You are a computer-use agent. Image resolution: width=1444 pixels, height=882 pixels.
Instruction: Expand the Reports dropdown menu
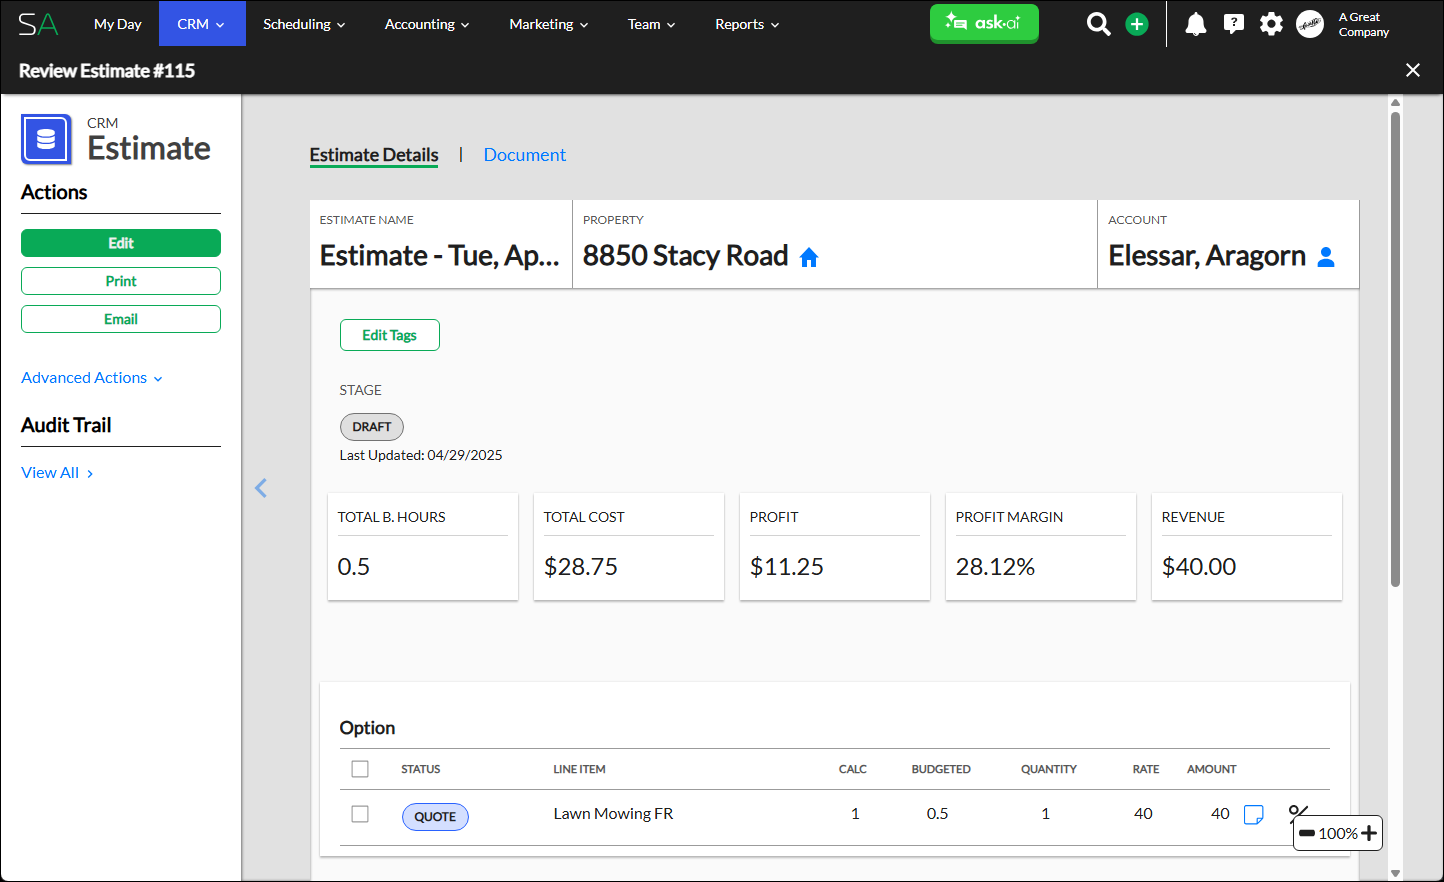click(747, 24)
